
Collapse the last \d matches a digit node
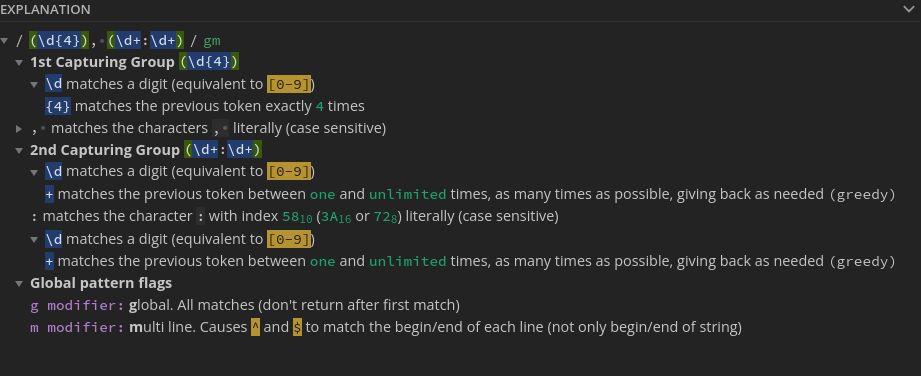(x=35, y=240)
